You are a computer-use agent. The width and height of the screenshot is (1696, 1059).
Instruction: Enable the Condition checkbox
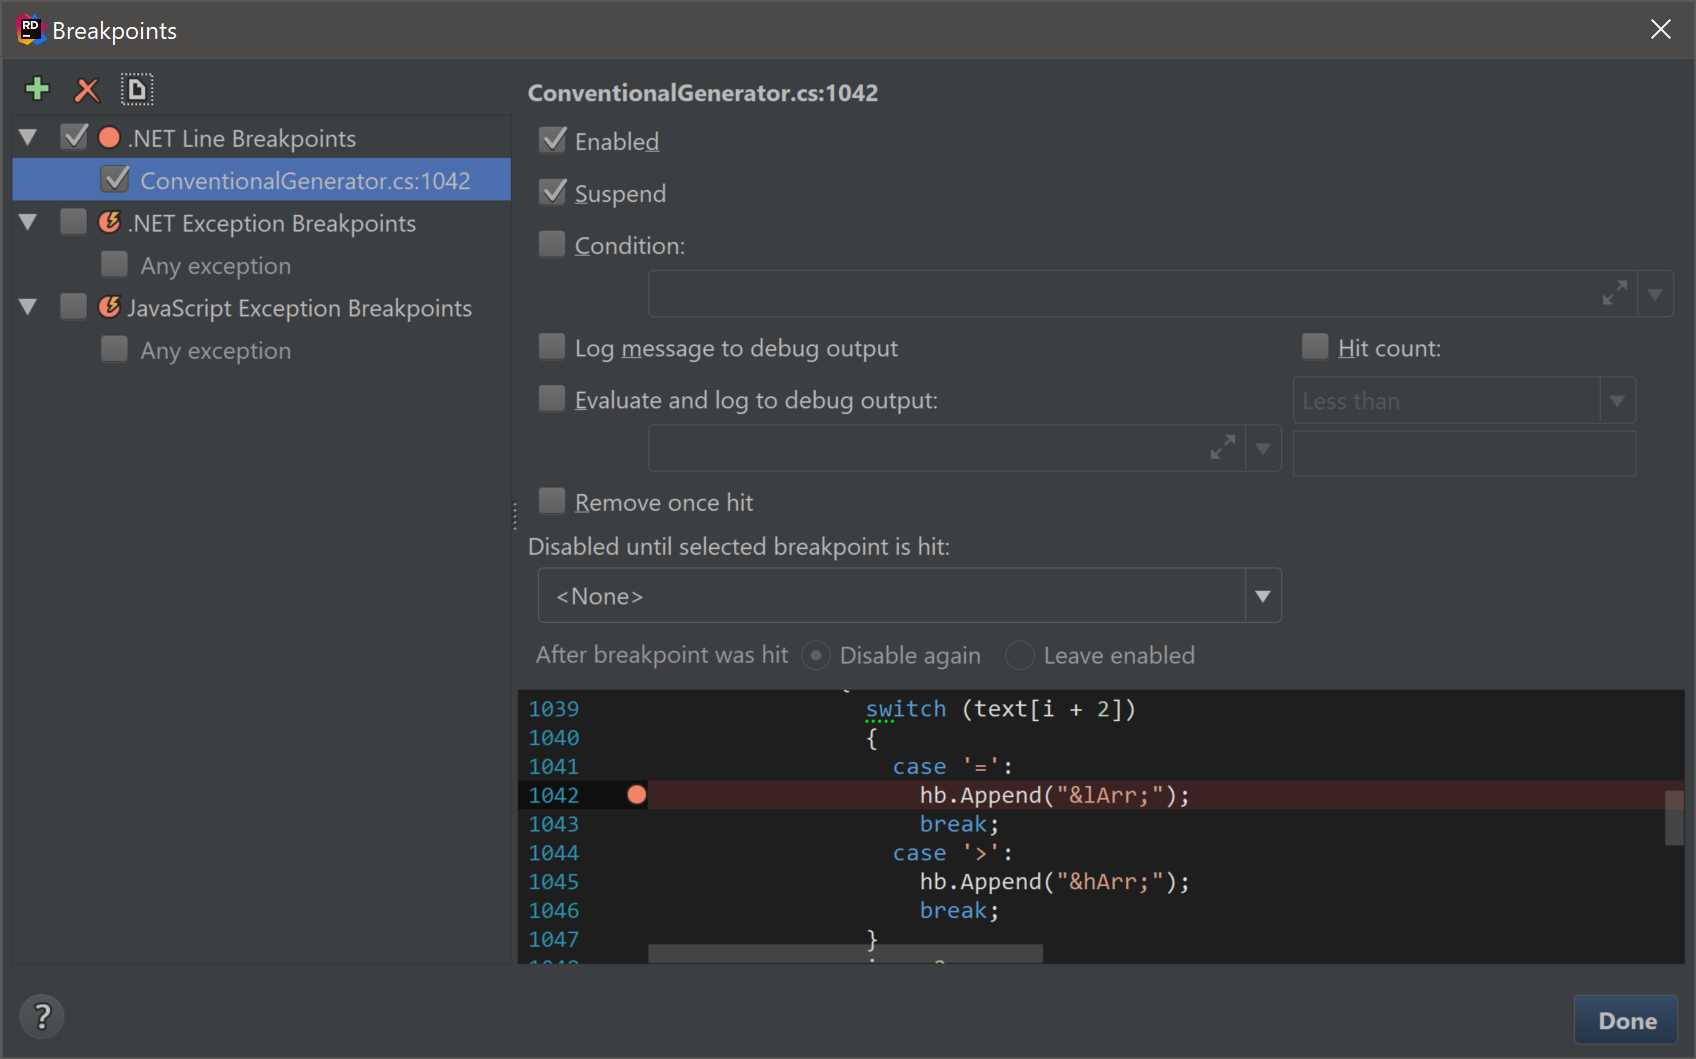click(x=552, y=244)
